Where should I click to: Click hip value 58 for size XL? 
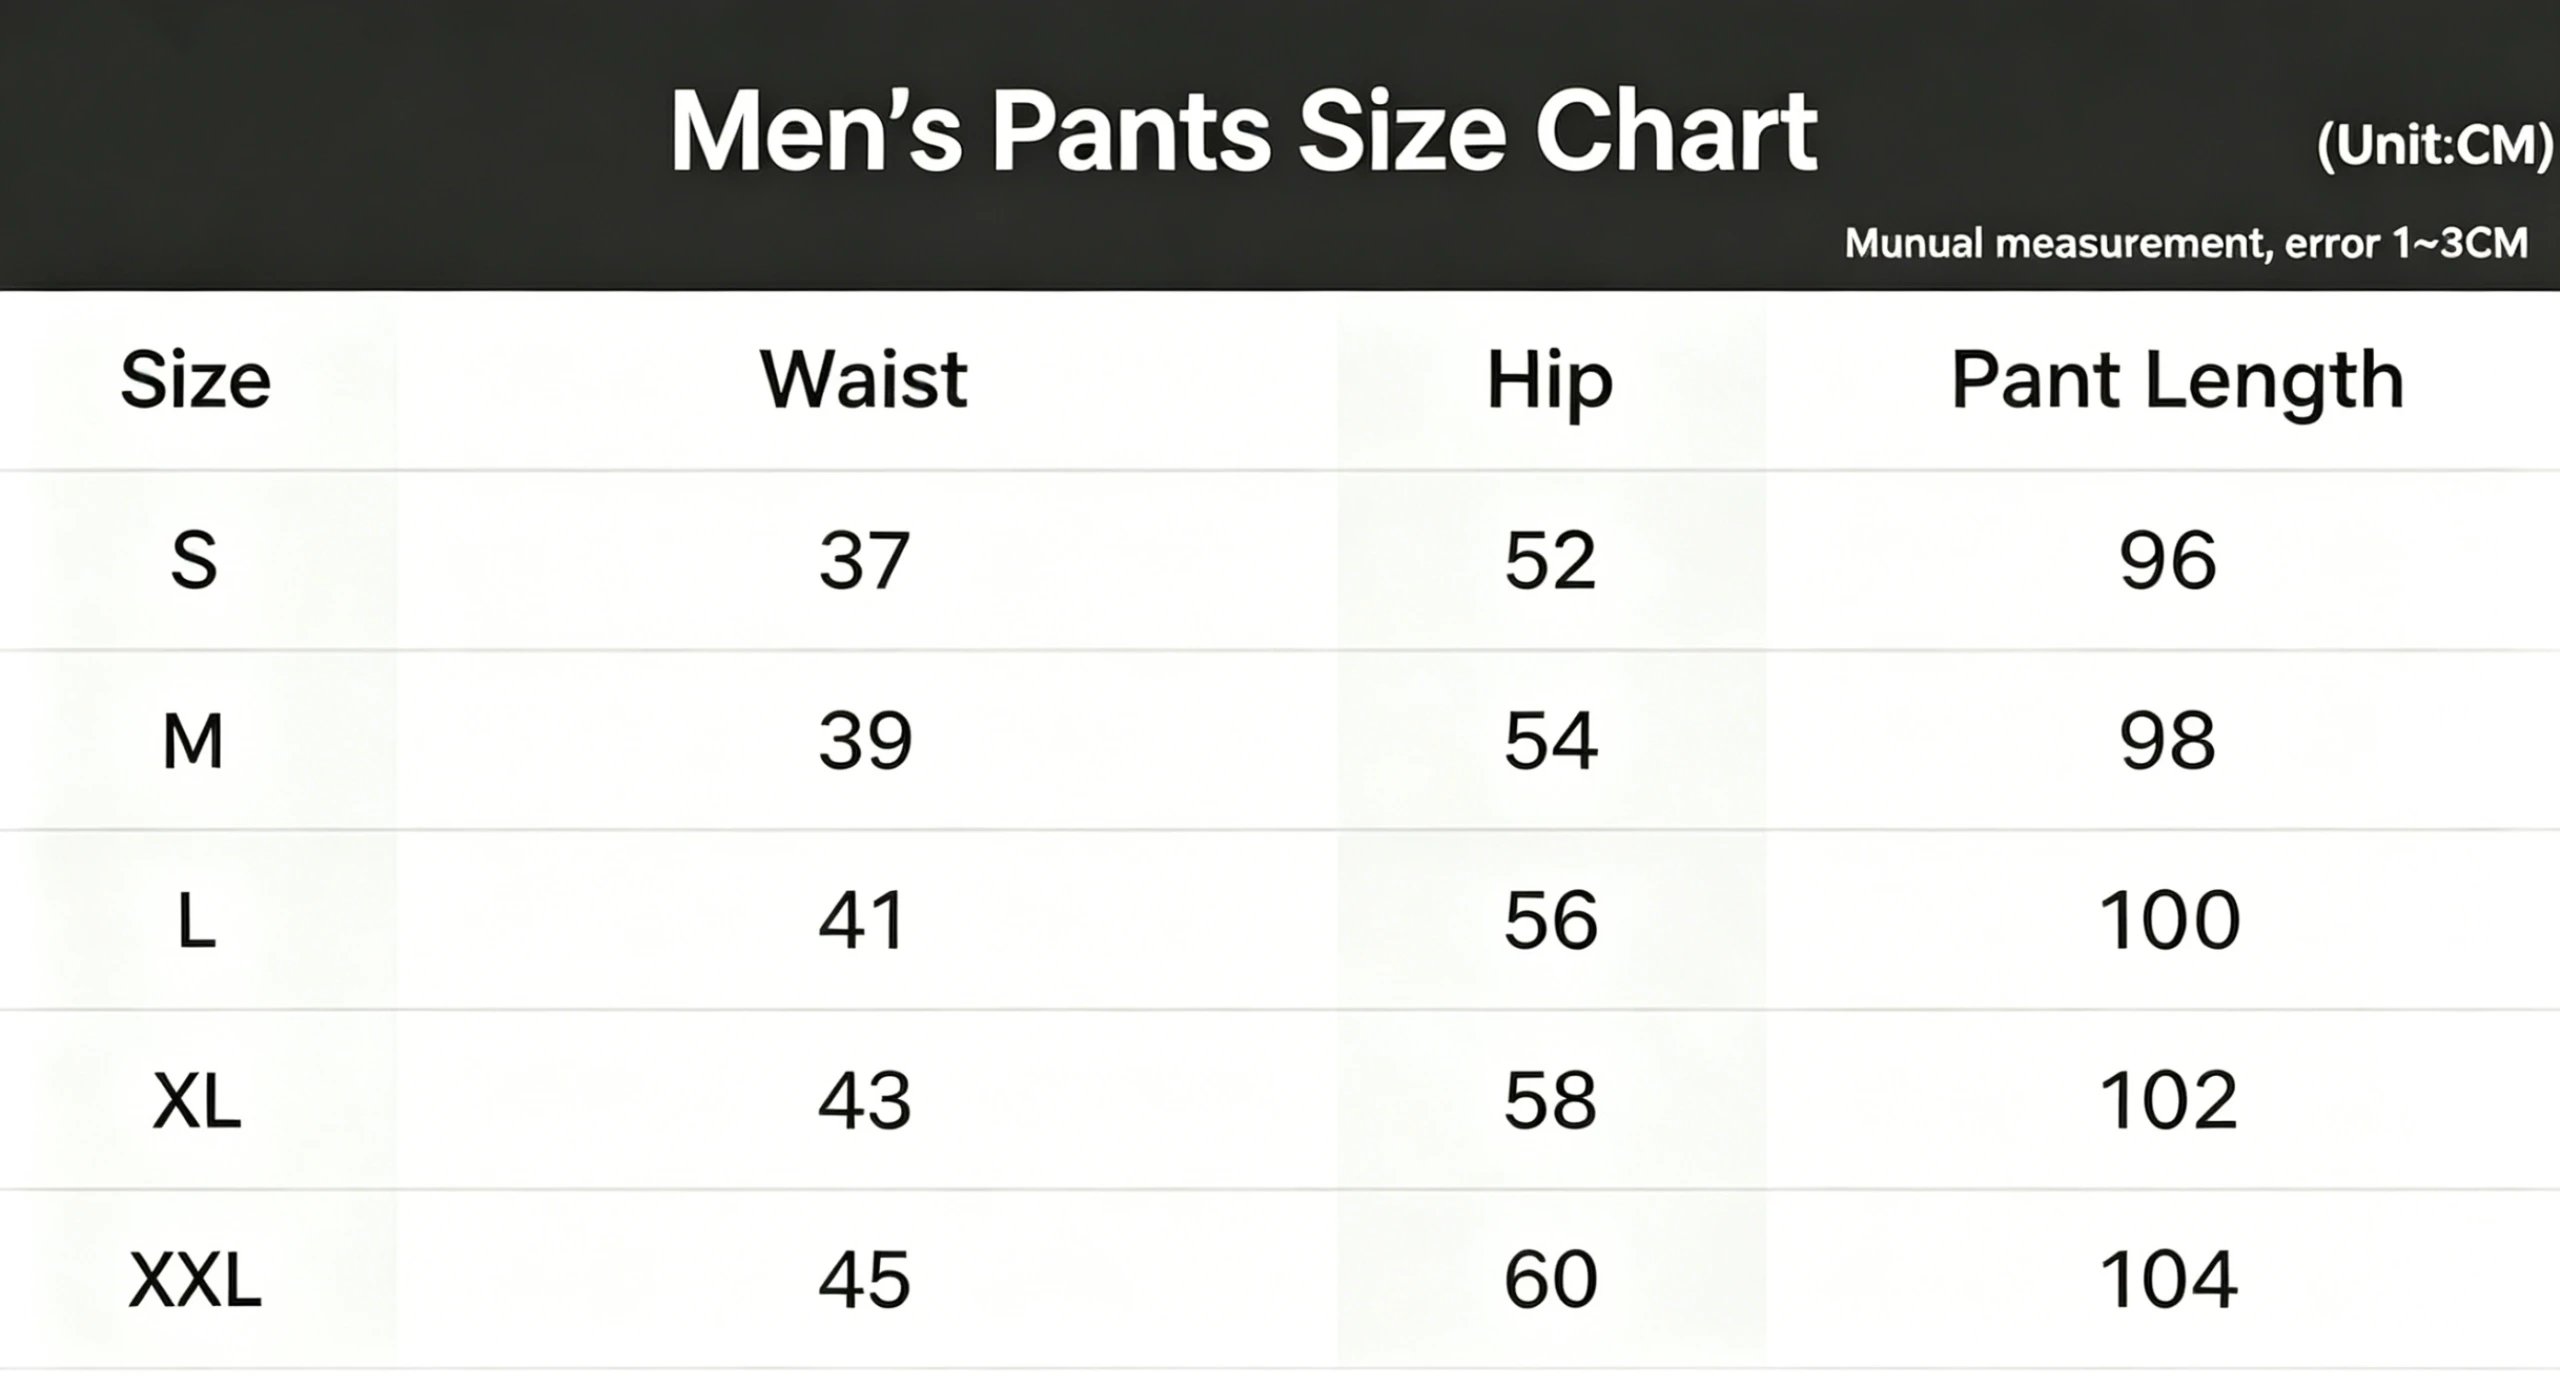coord(1551,1101)
